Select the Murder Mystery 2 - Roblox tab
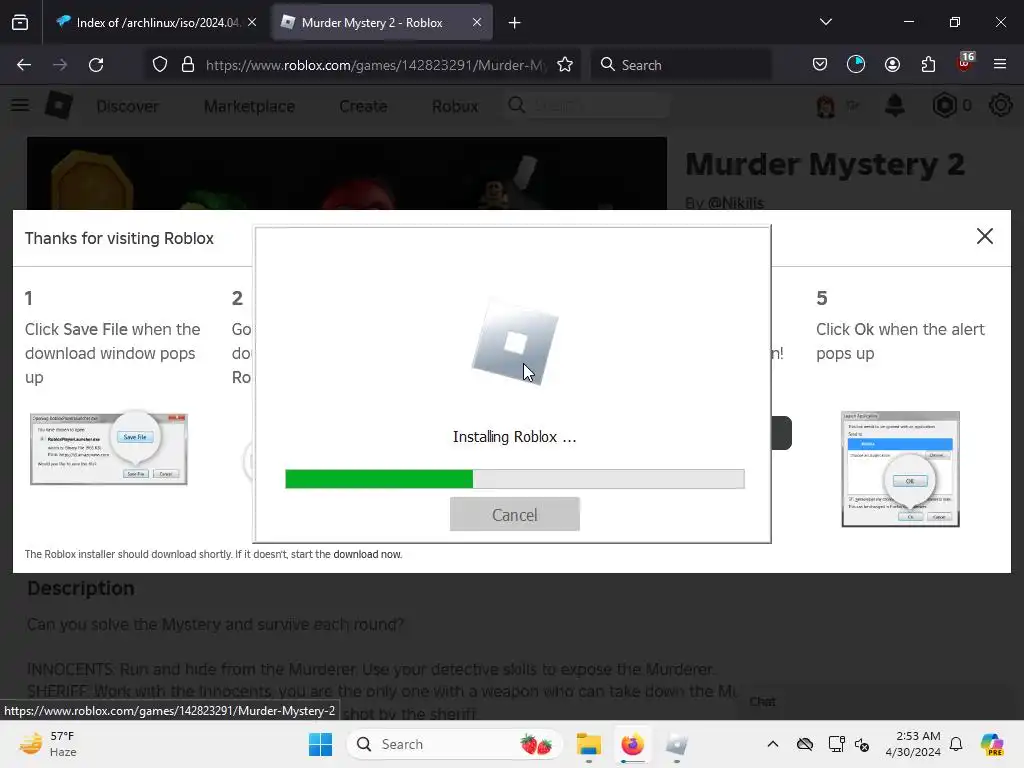This screenshot has height=768, width=1024. [x=372, y=23]
